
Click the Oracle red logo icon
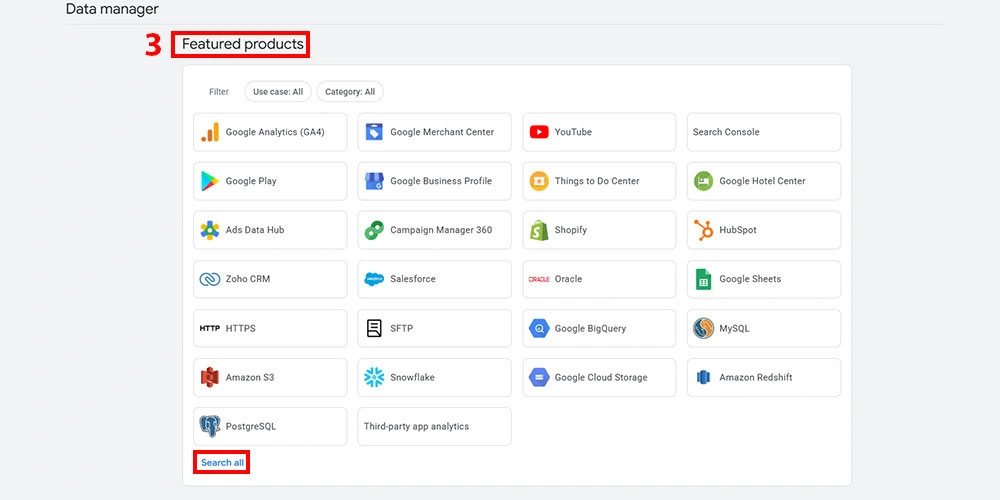(x=539, y=279)
